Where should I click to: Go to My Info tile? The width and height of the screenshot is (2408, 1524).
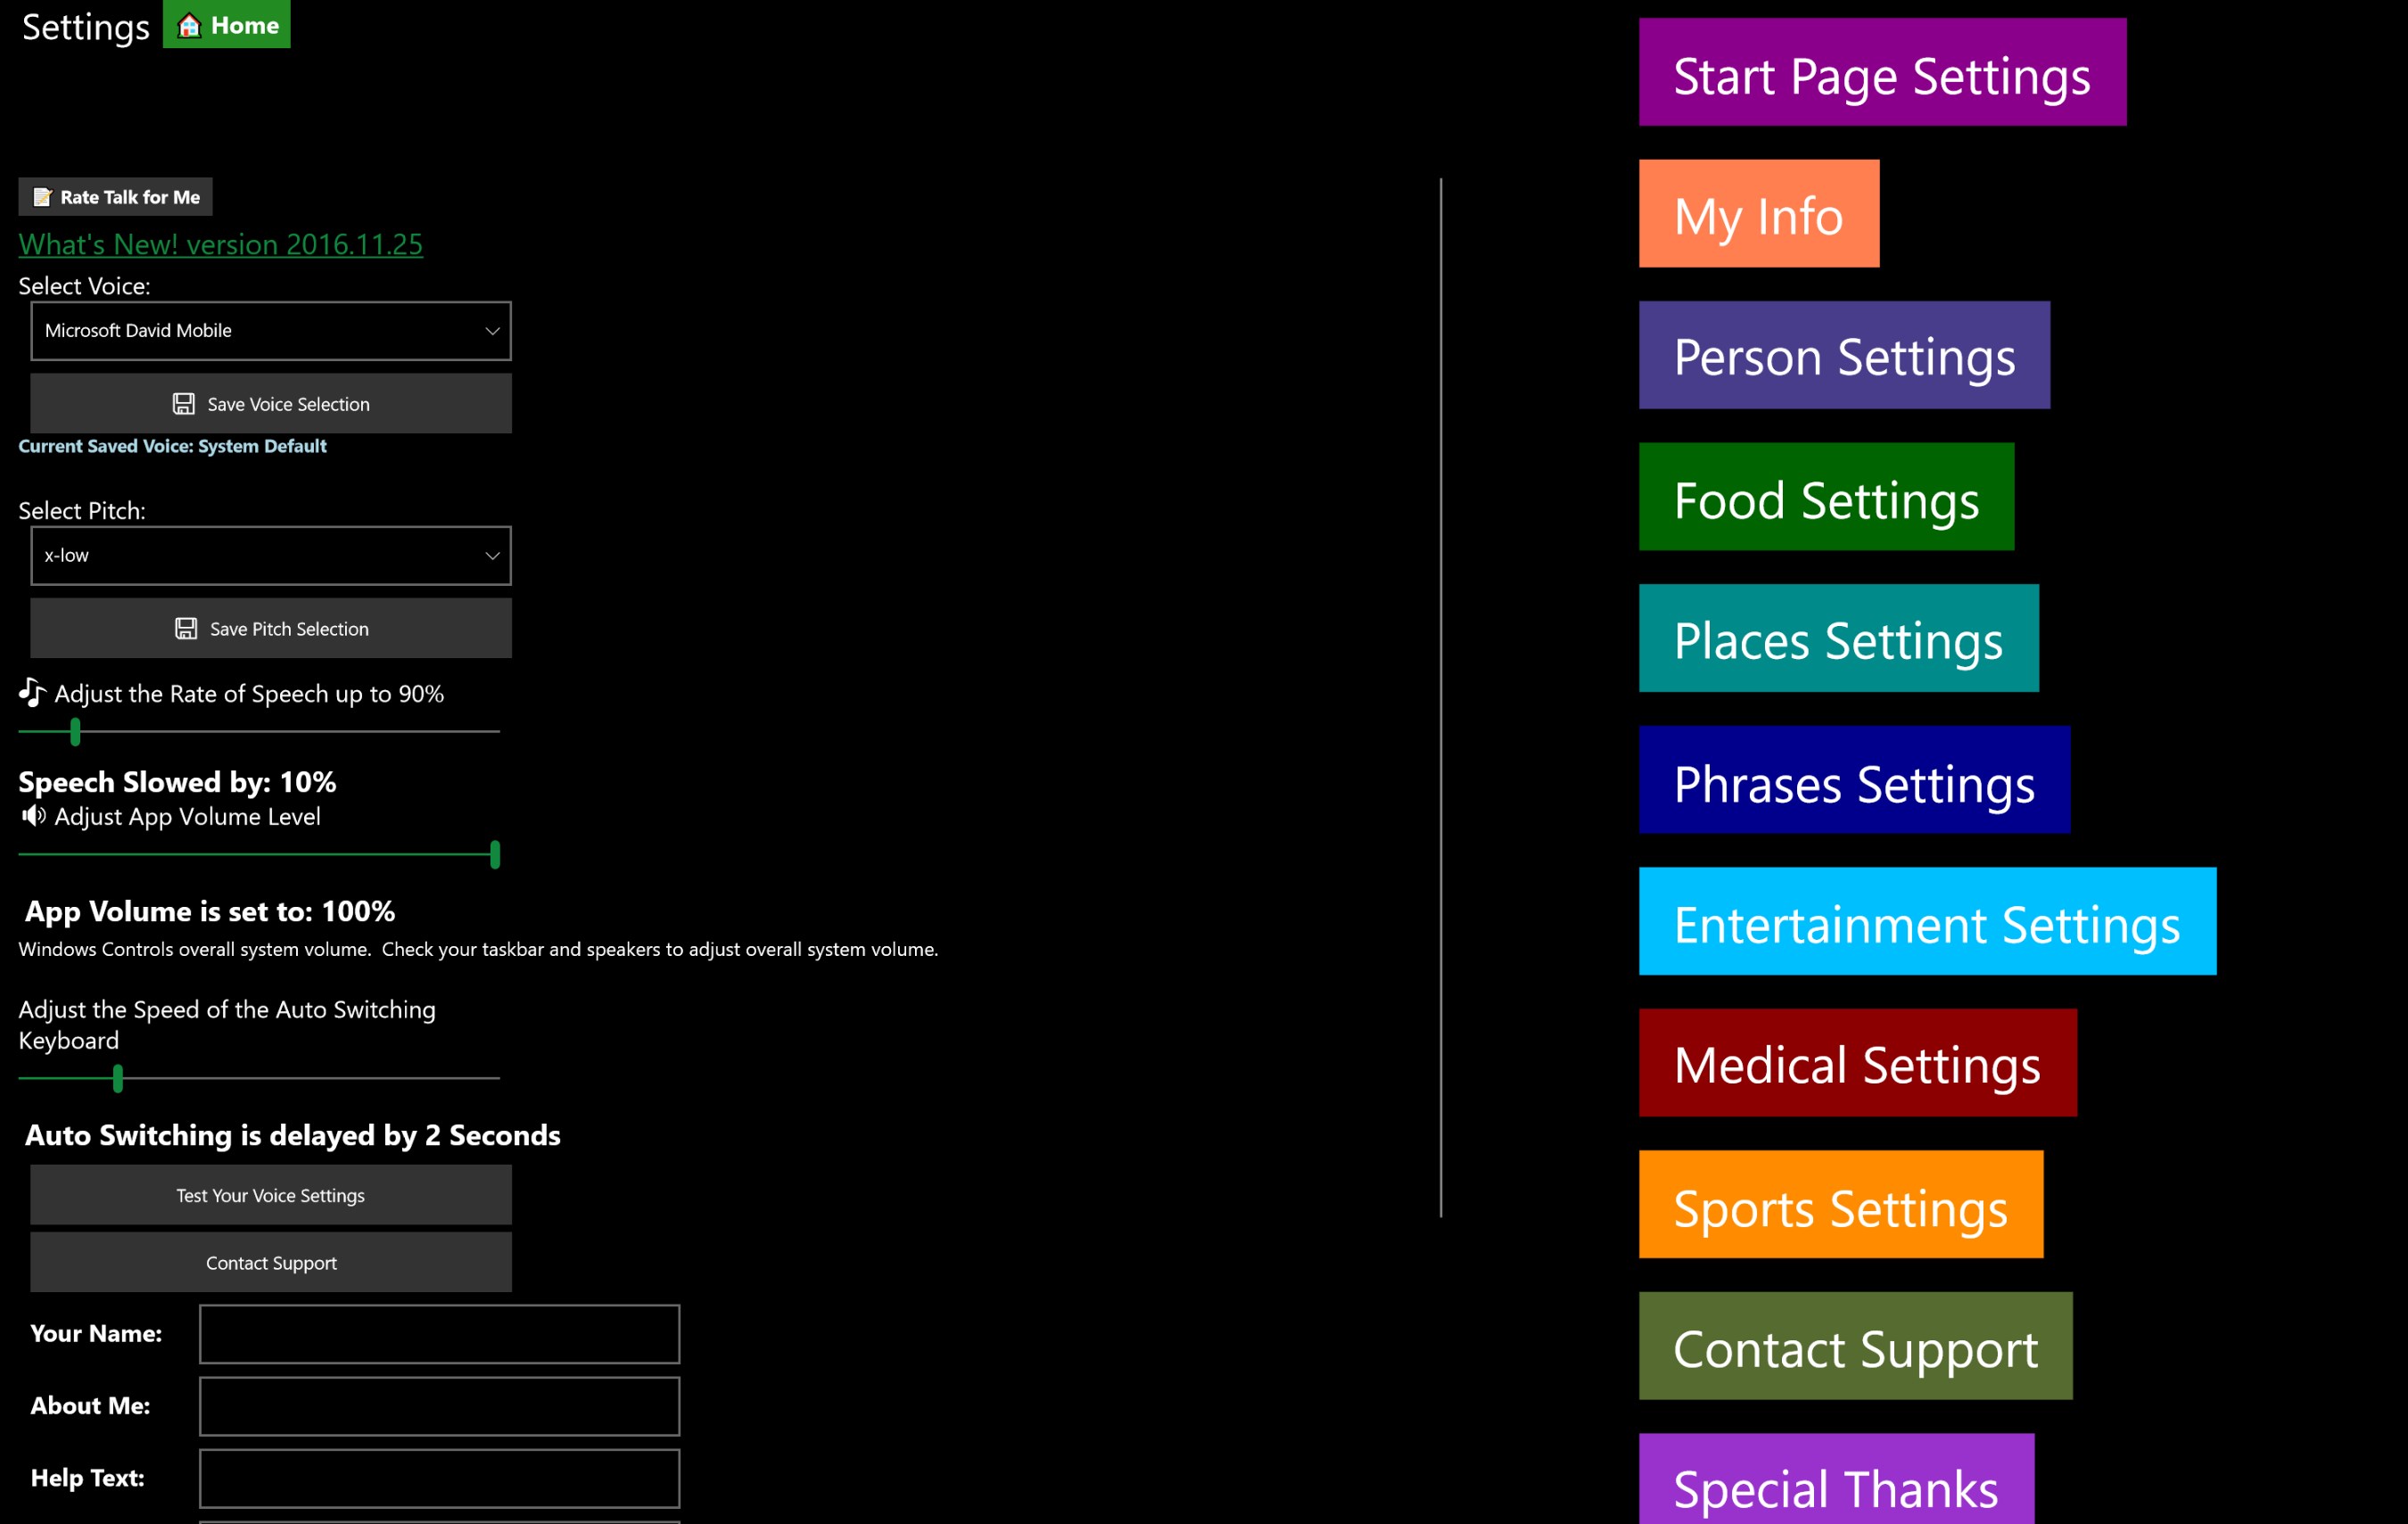1758,213
